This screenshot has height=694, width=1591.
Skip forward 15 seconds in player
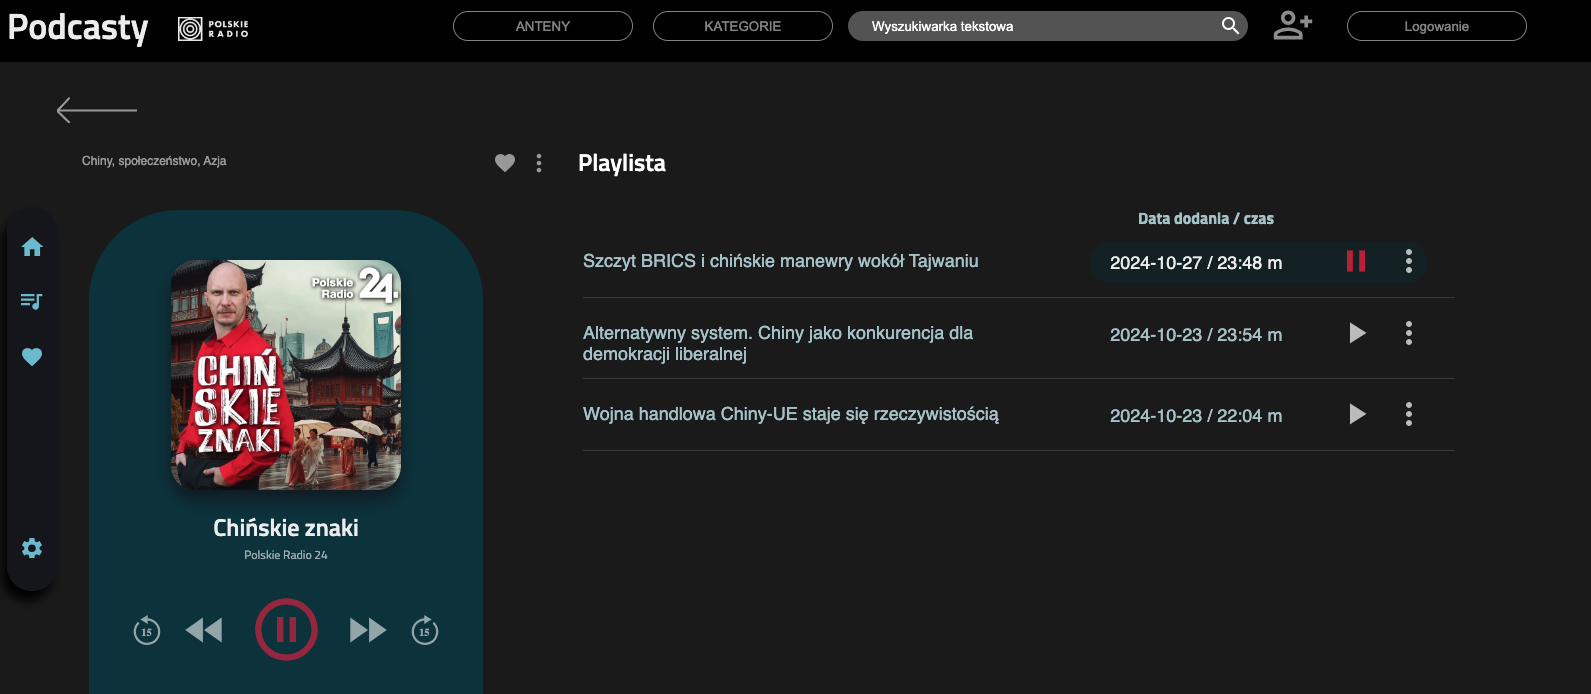tap(425, 631)
